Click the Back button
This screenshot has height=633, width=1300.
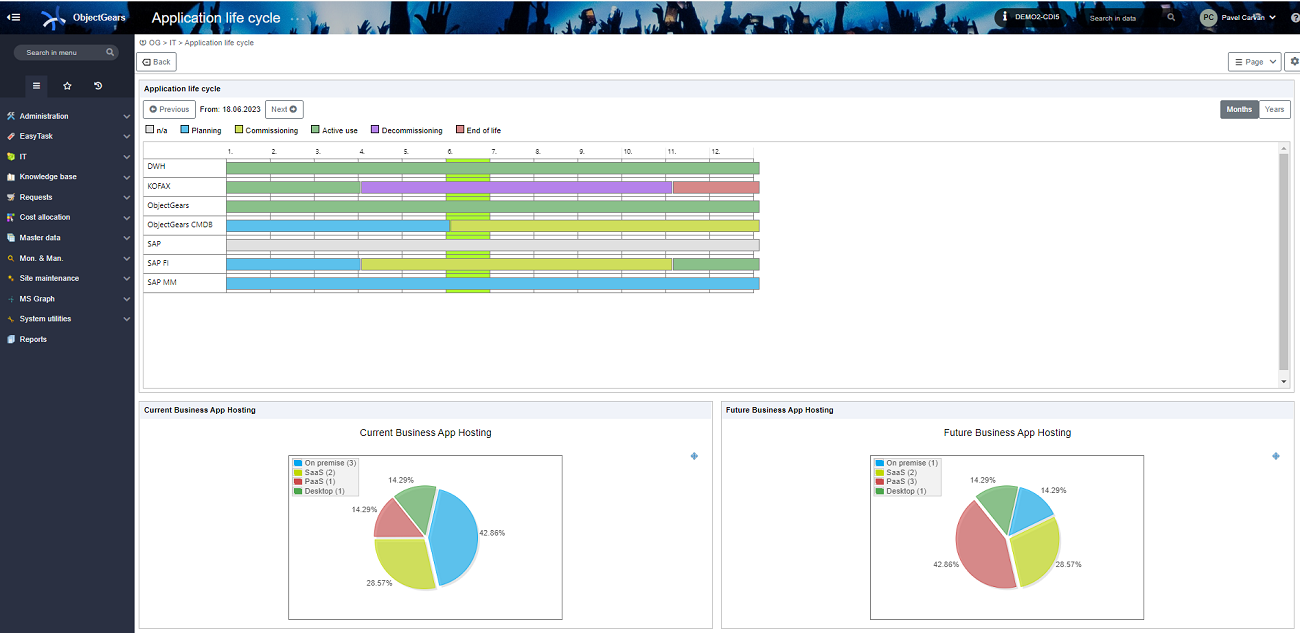click(156, 62)
